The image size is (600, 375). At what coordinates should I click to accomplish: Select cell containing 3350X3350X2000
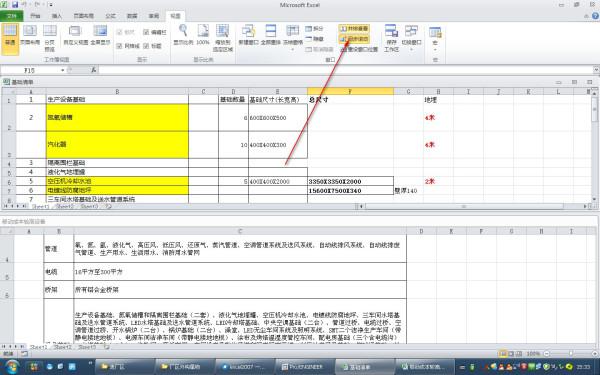coord(350,181)
